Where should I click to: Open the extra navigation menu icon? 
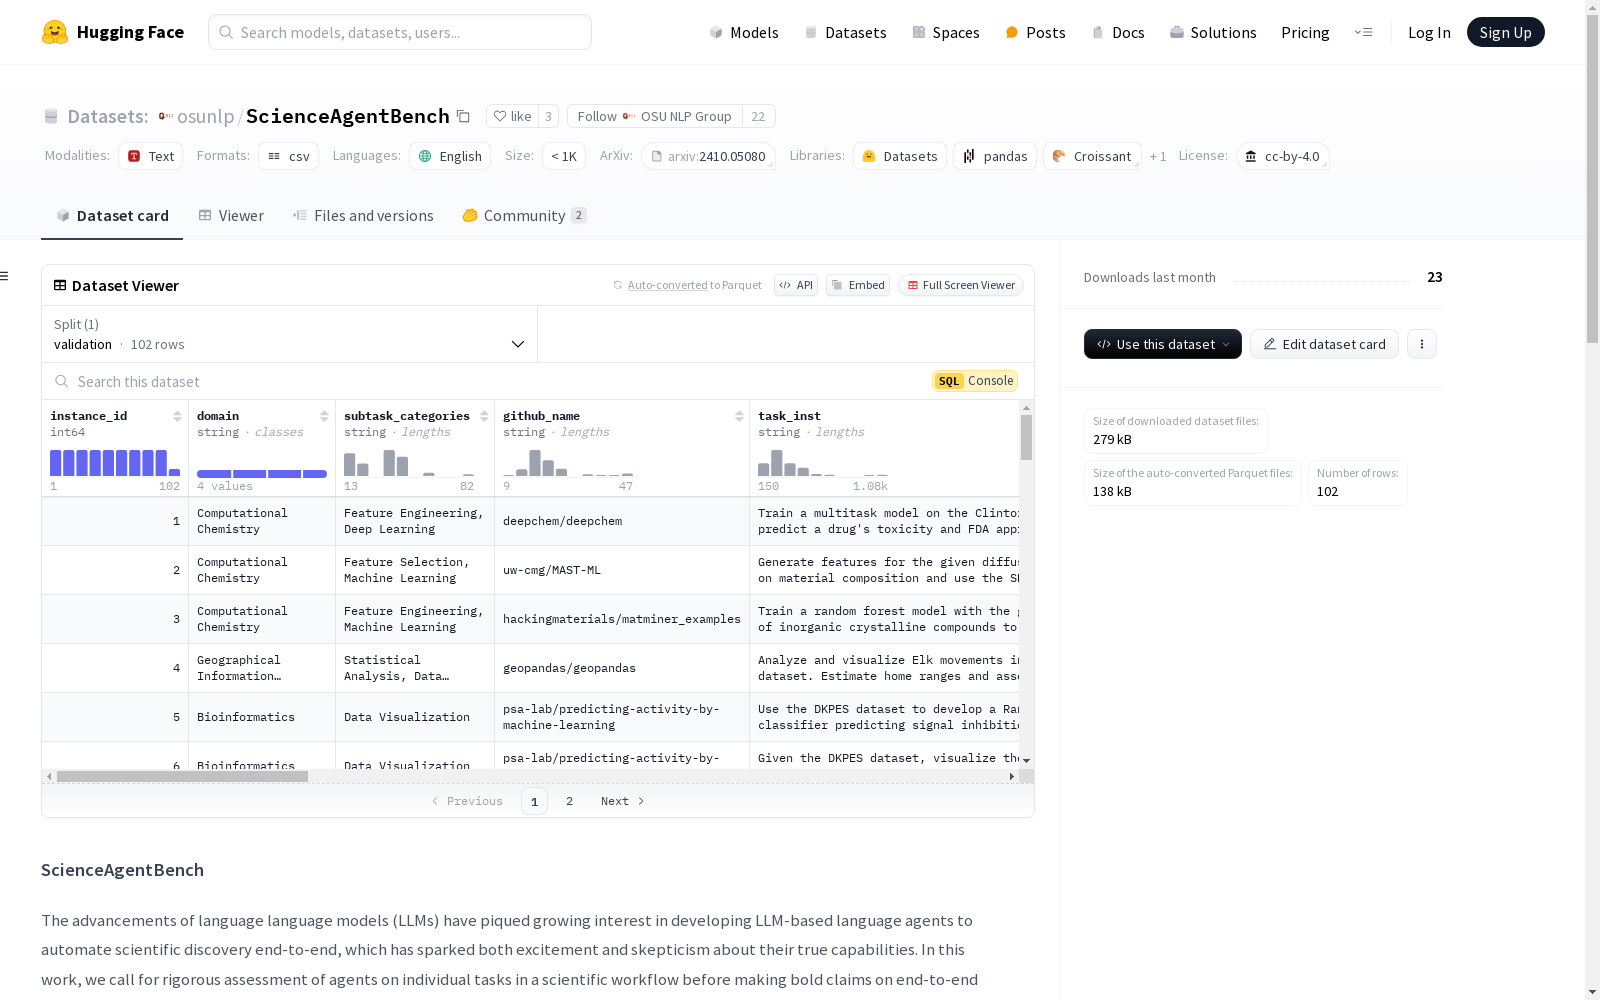click(x=1363, y=32)
